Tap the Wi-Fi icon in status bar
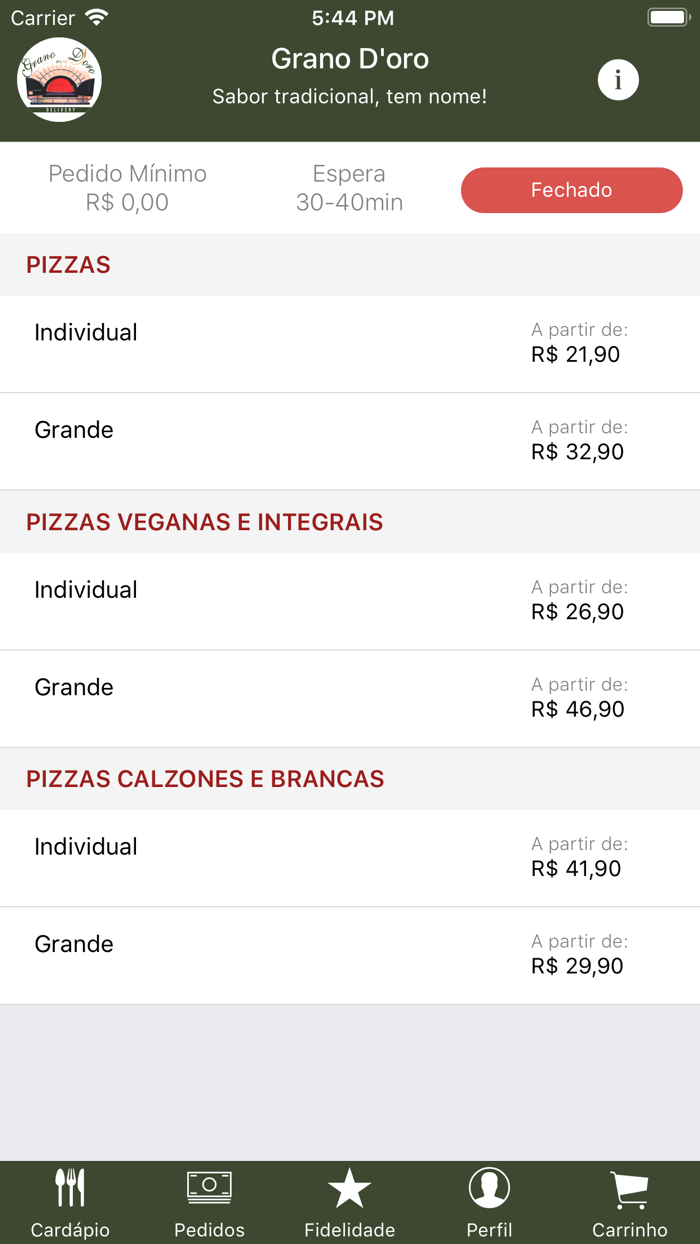This screenshot has width=700, height=1244. click(x=97, y=16)
